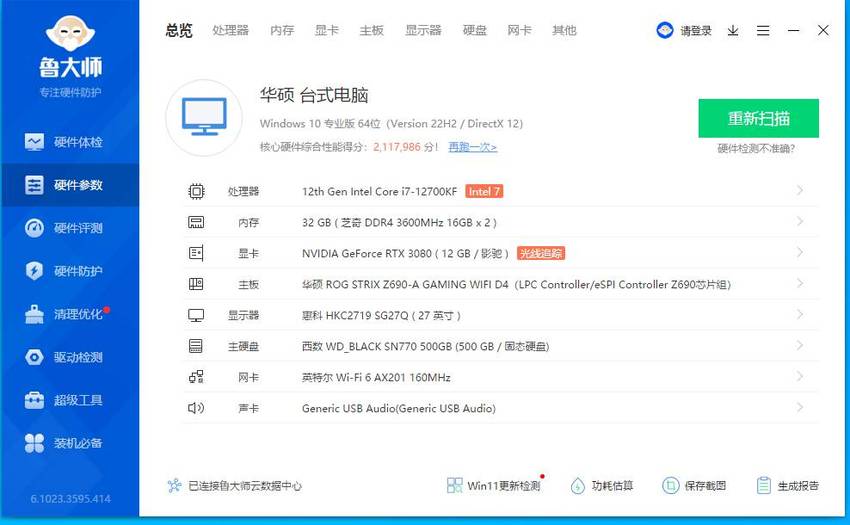850x525 pixels.
Task: Open 驱动检测 sidebar icon
Action: tap(34, 357)
